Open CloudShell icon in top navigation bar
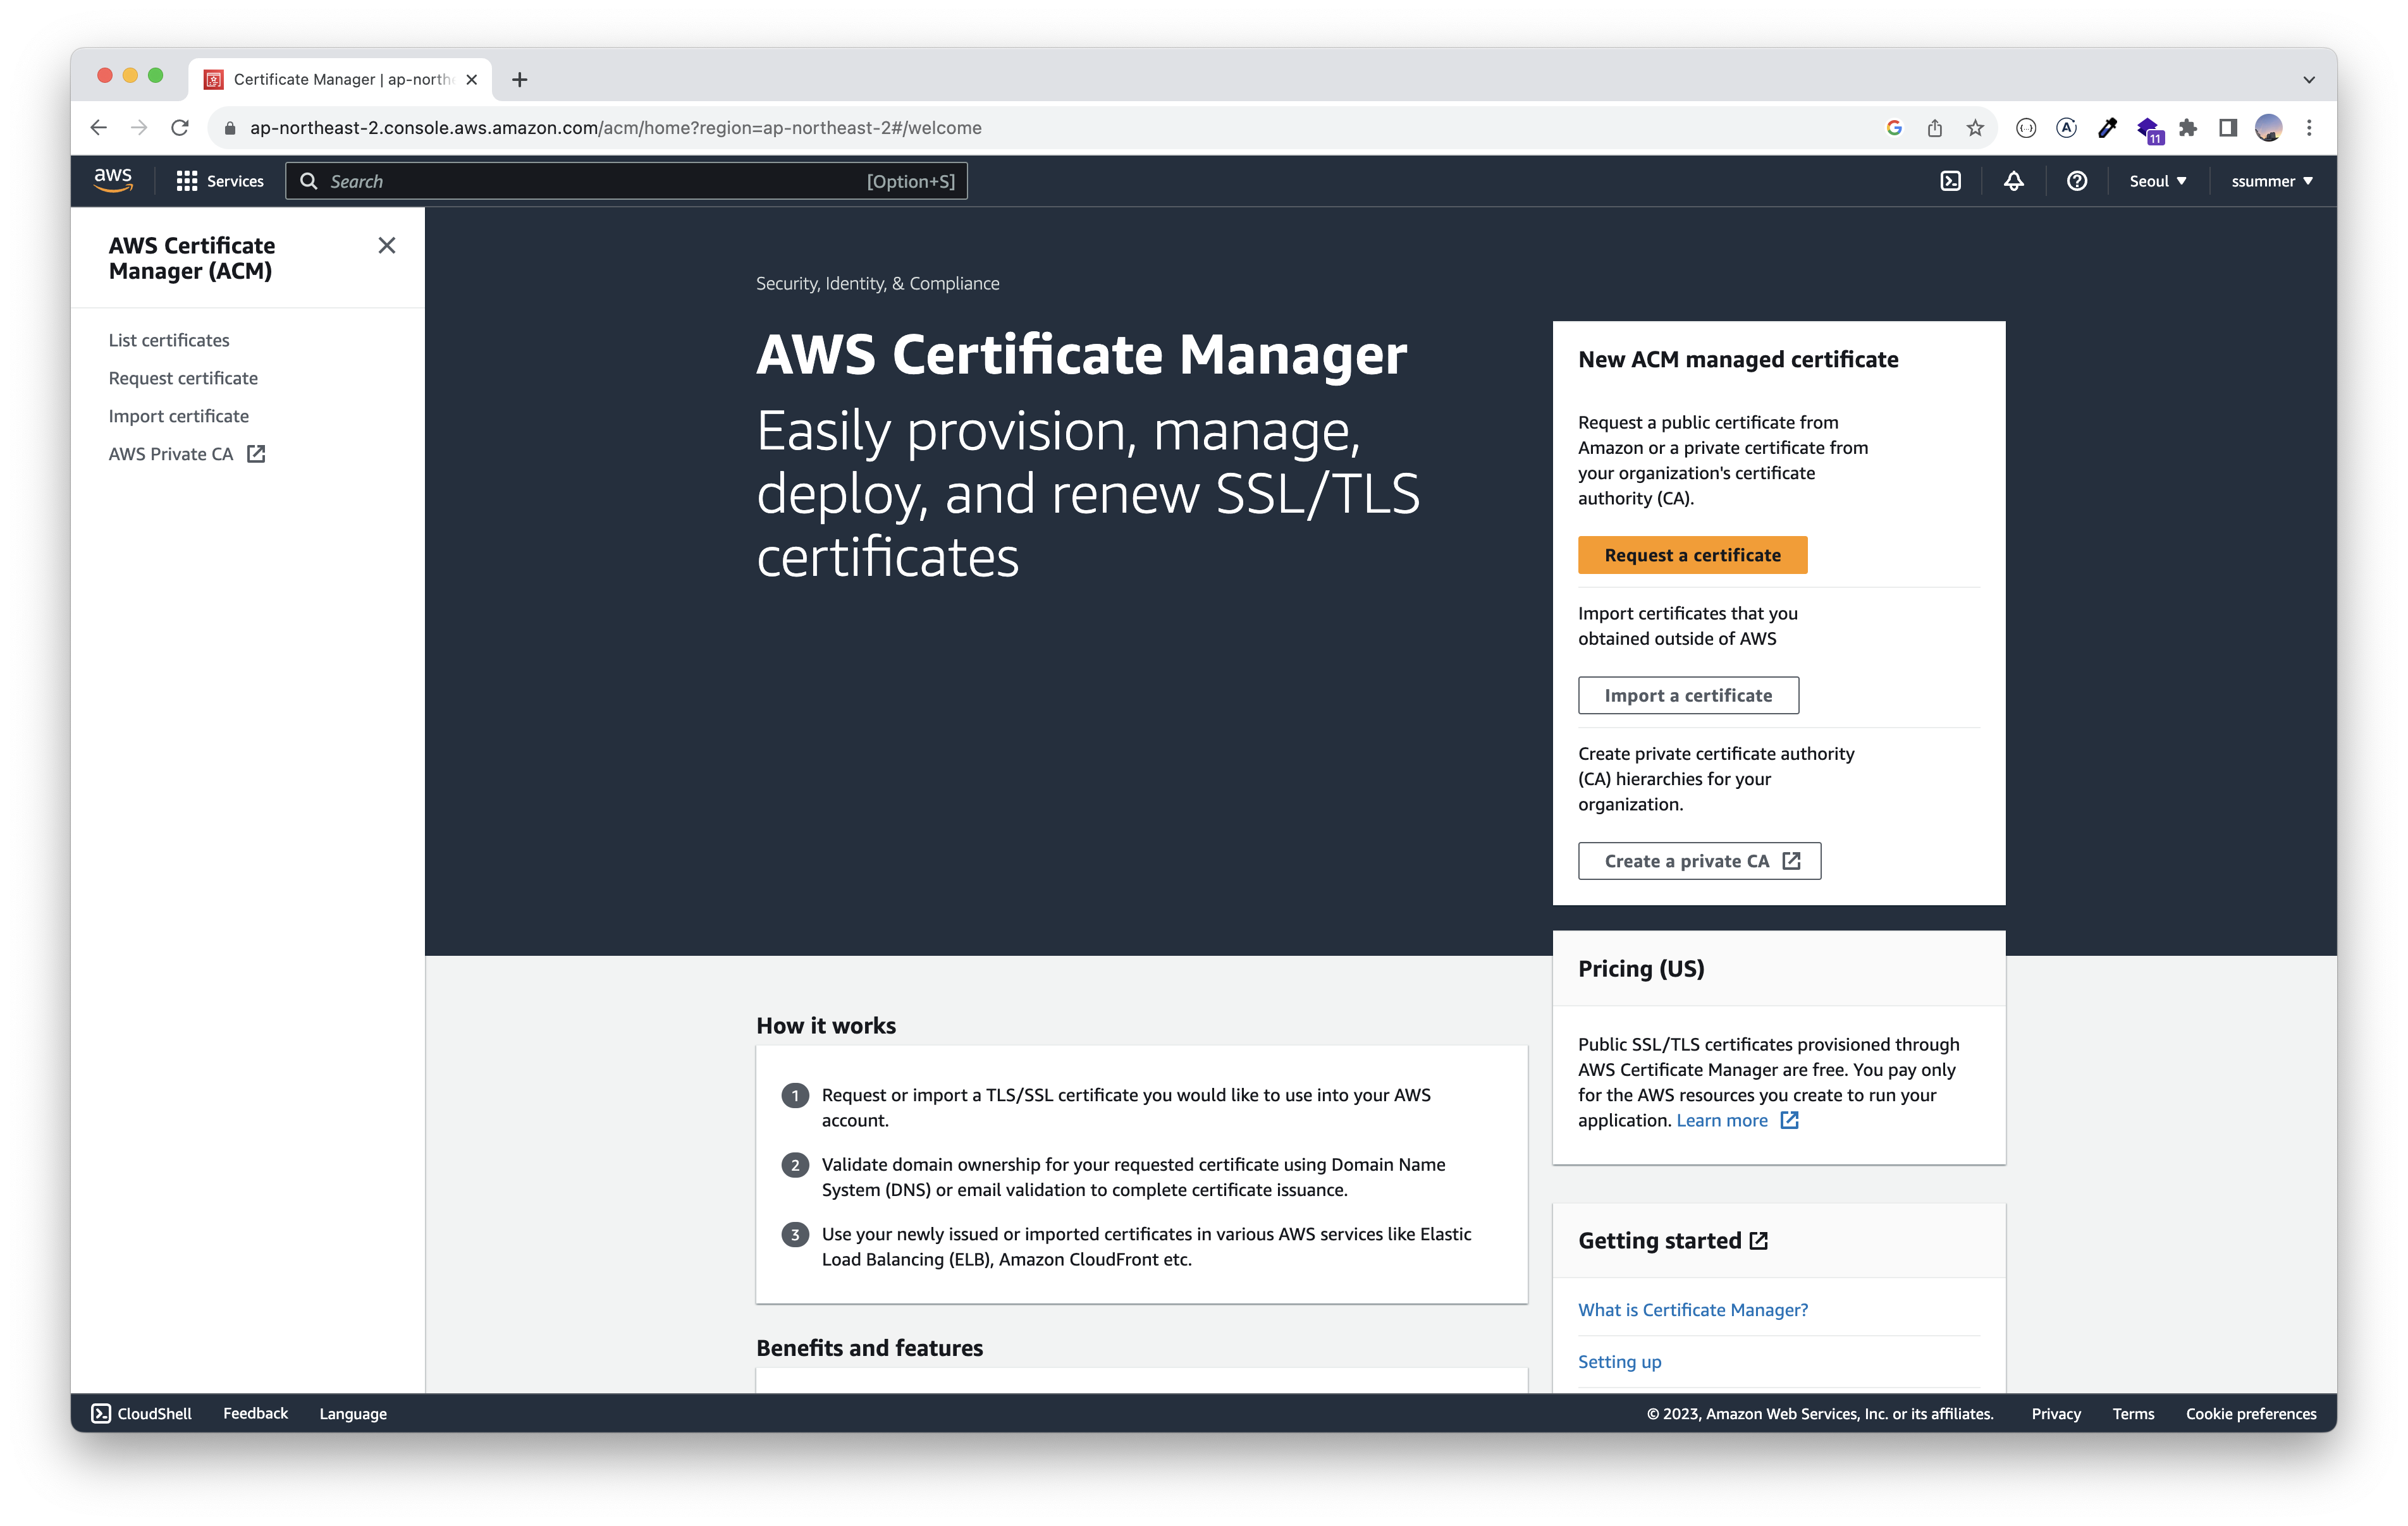 pos(1950,181)
